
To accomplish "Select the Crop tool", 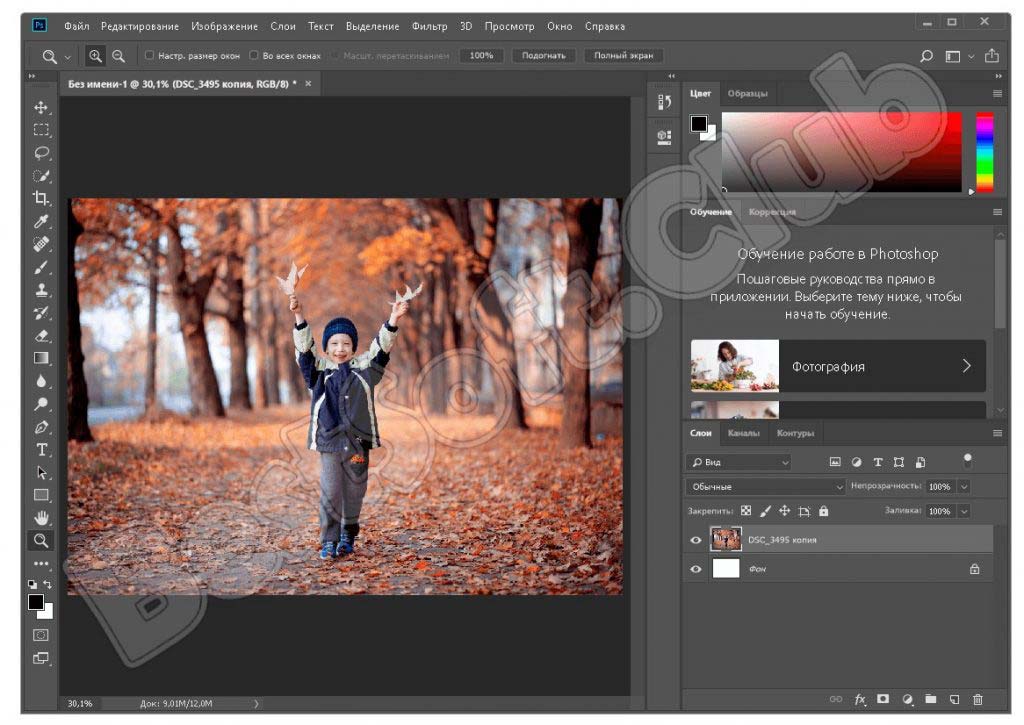I will tap(41, 198).
